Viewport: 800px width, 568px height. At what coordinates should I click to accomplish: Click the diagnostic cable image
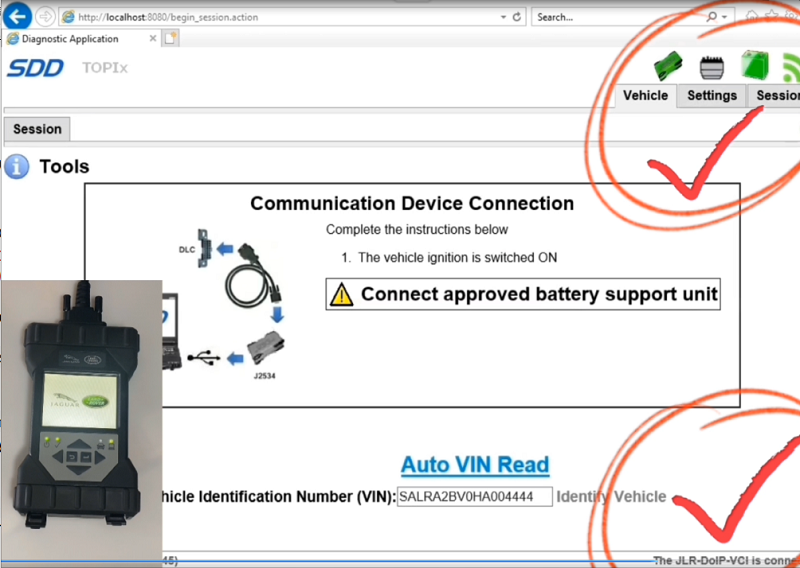click(x=254, y=278)
